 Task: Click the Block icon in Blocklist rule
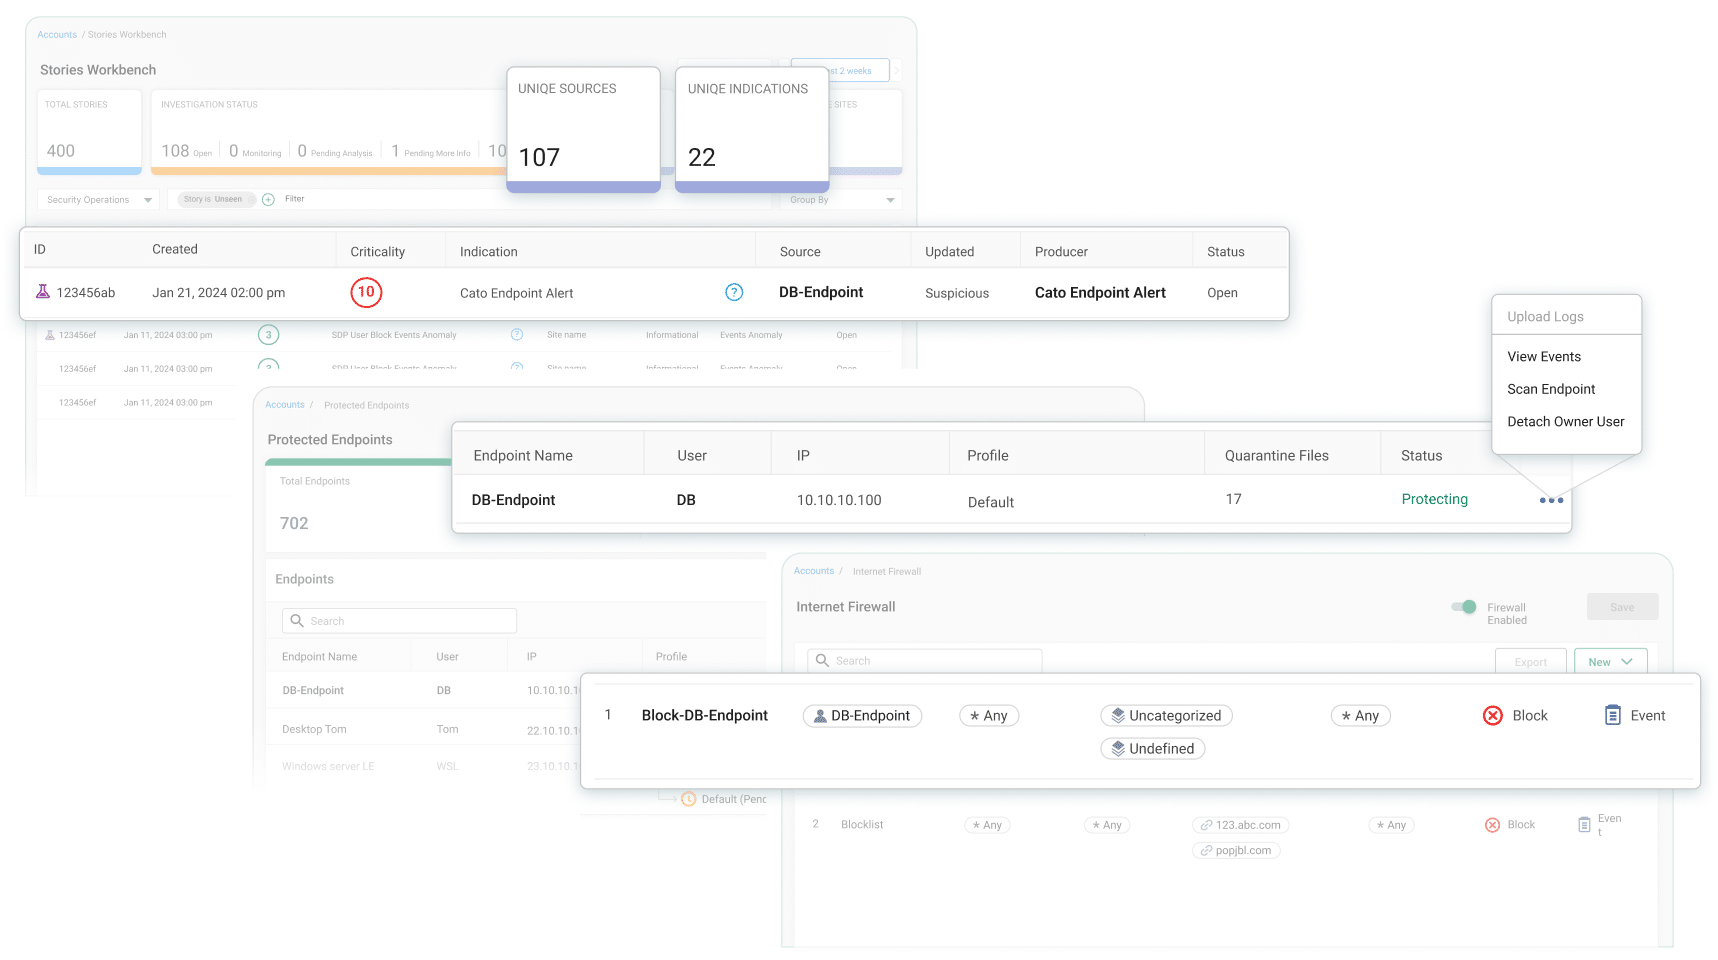pyautogui.click(x=1492, y=825)
